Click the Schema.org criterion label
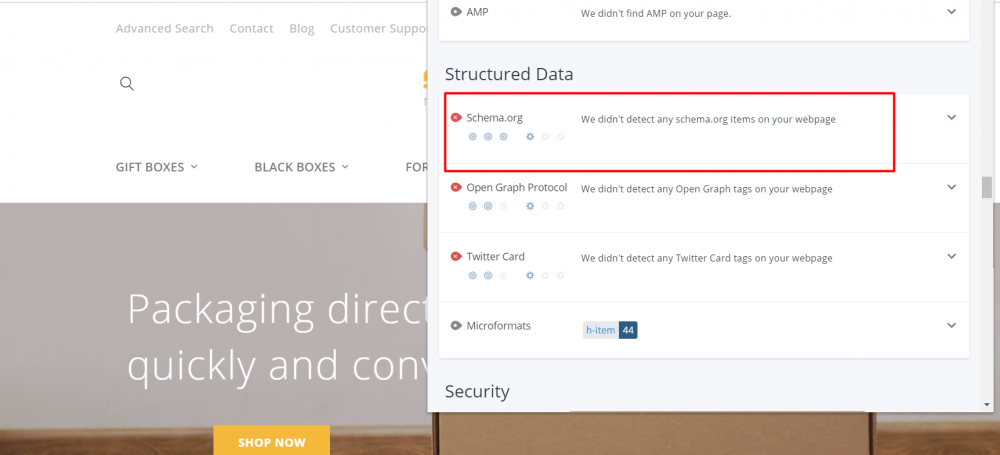 pyautogui.click(x=495, y=118)
